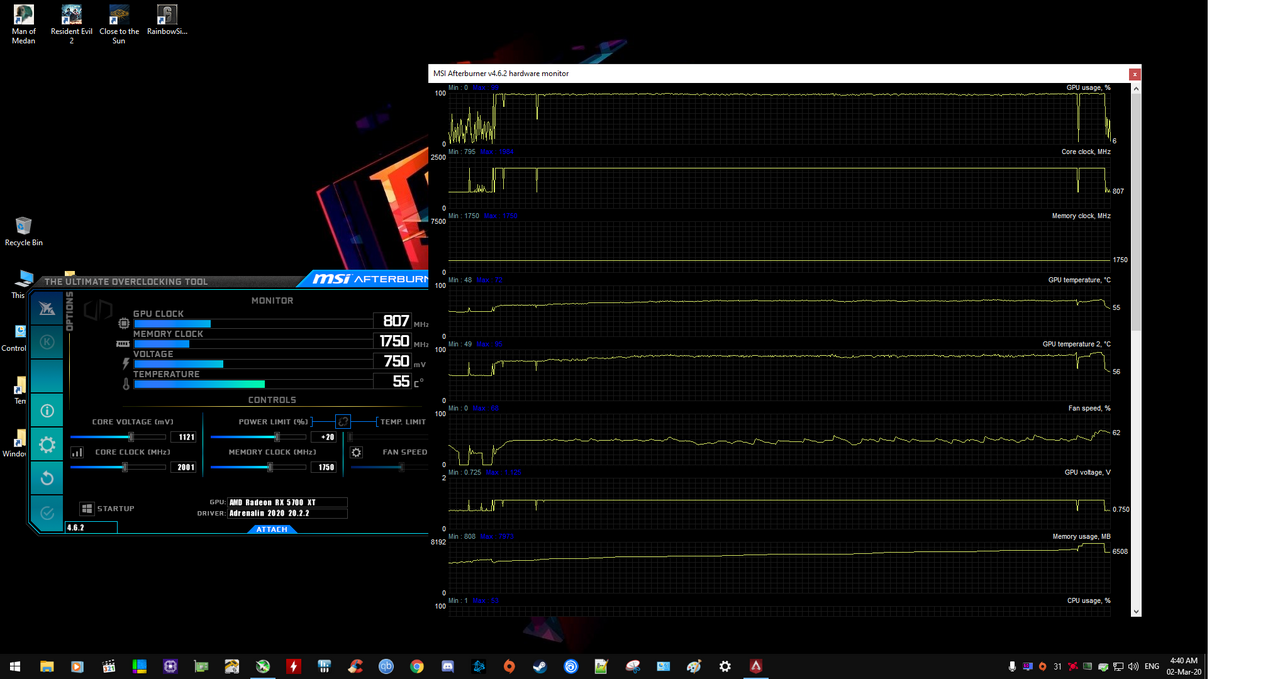The height and width of the screenshot is (679, 1280).
Task: Click the Power Limit slider handle
Action: point(277,437)
